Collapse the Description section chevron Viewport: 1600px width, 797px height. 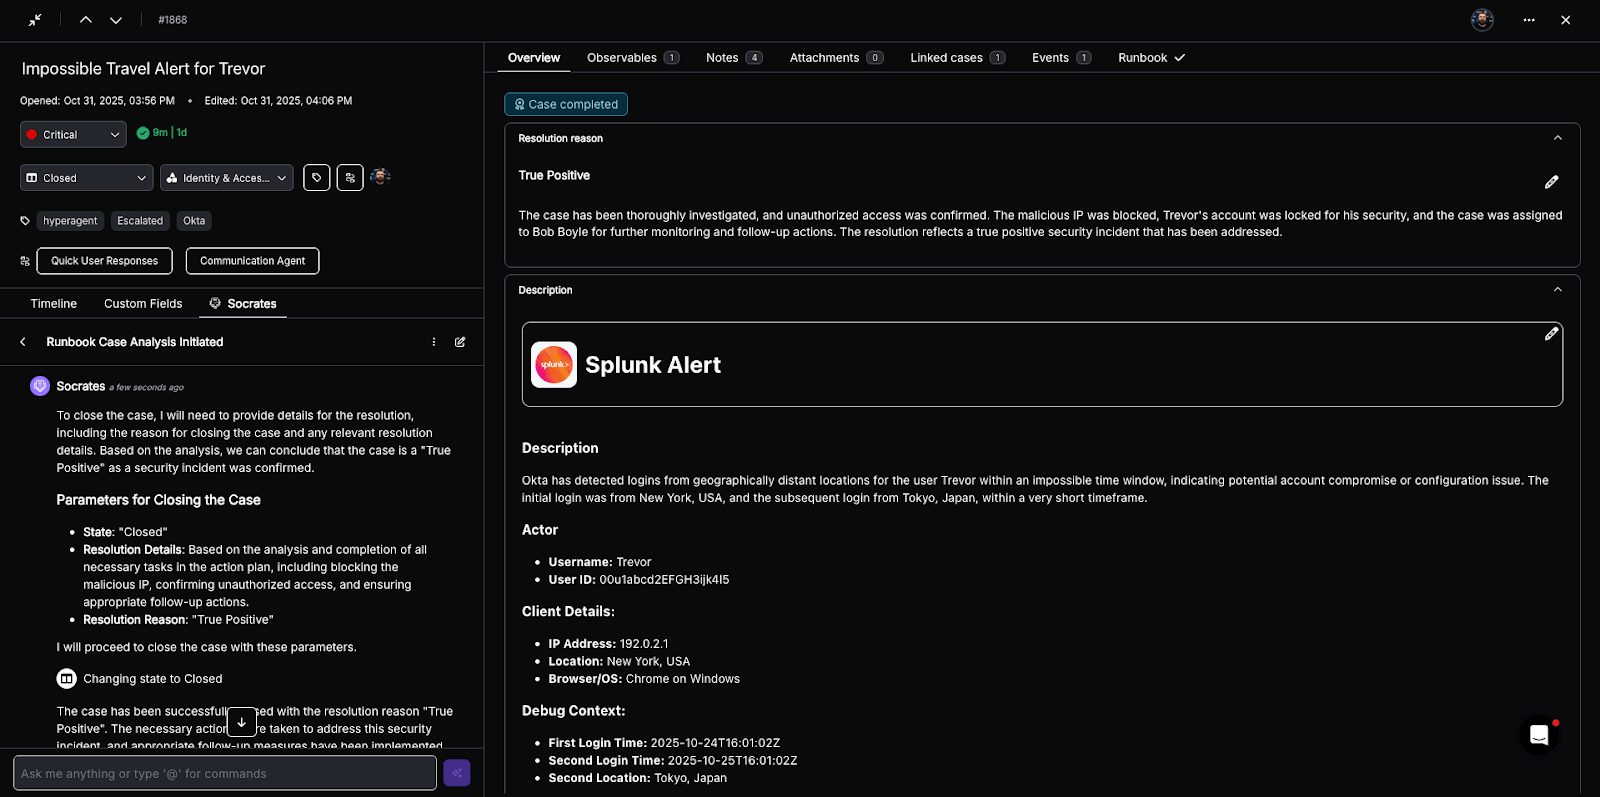coord(1557,290)
